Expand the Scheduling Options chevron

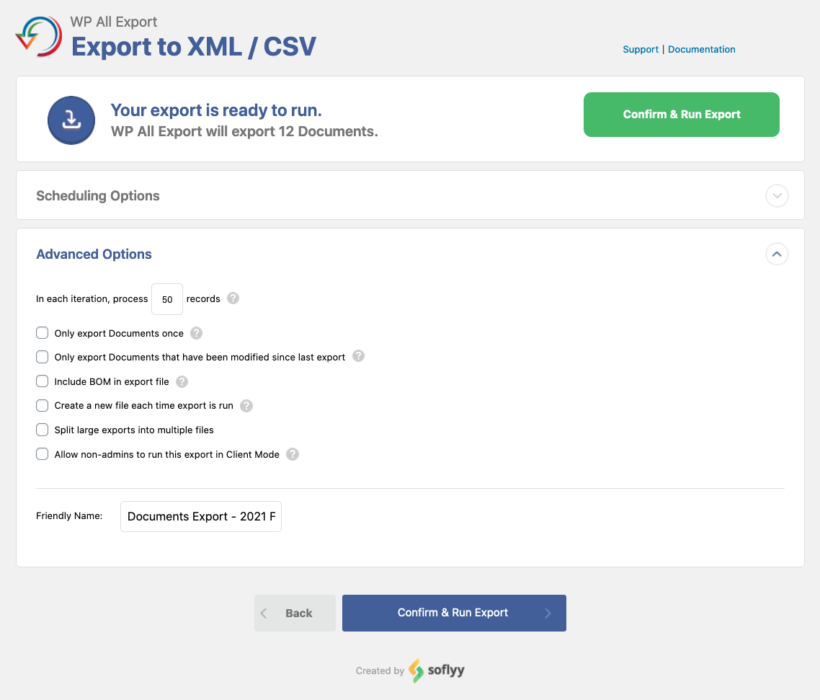point(777,196)
